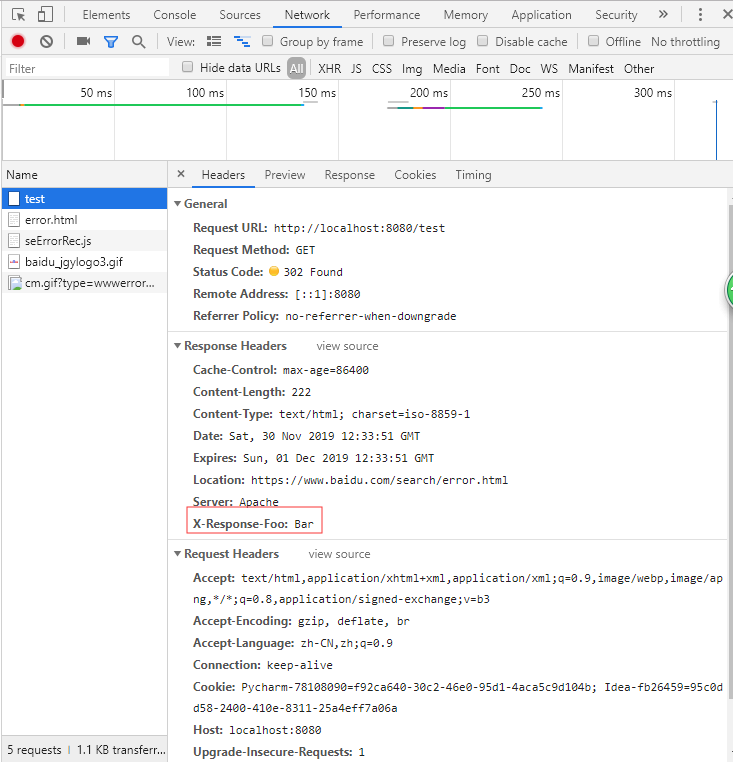Enable Preserve log checkbox
This screenshot has width=733, height=762.
388,41
